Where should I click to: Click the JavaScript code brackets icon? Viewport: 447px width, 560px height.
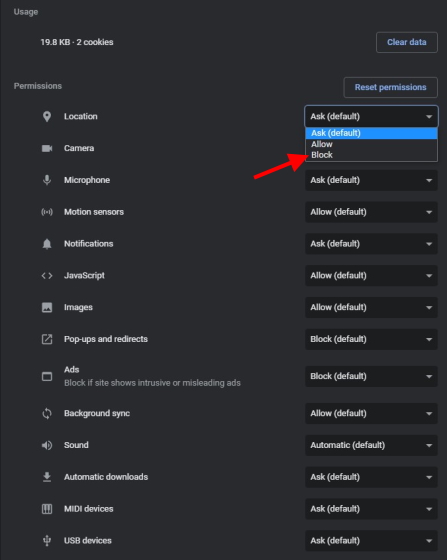[47, 276]
